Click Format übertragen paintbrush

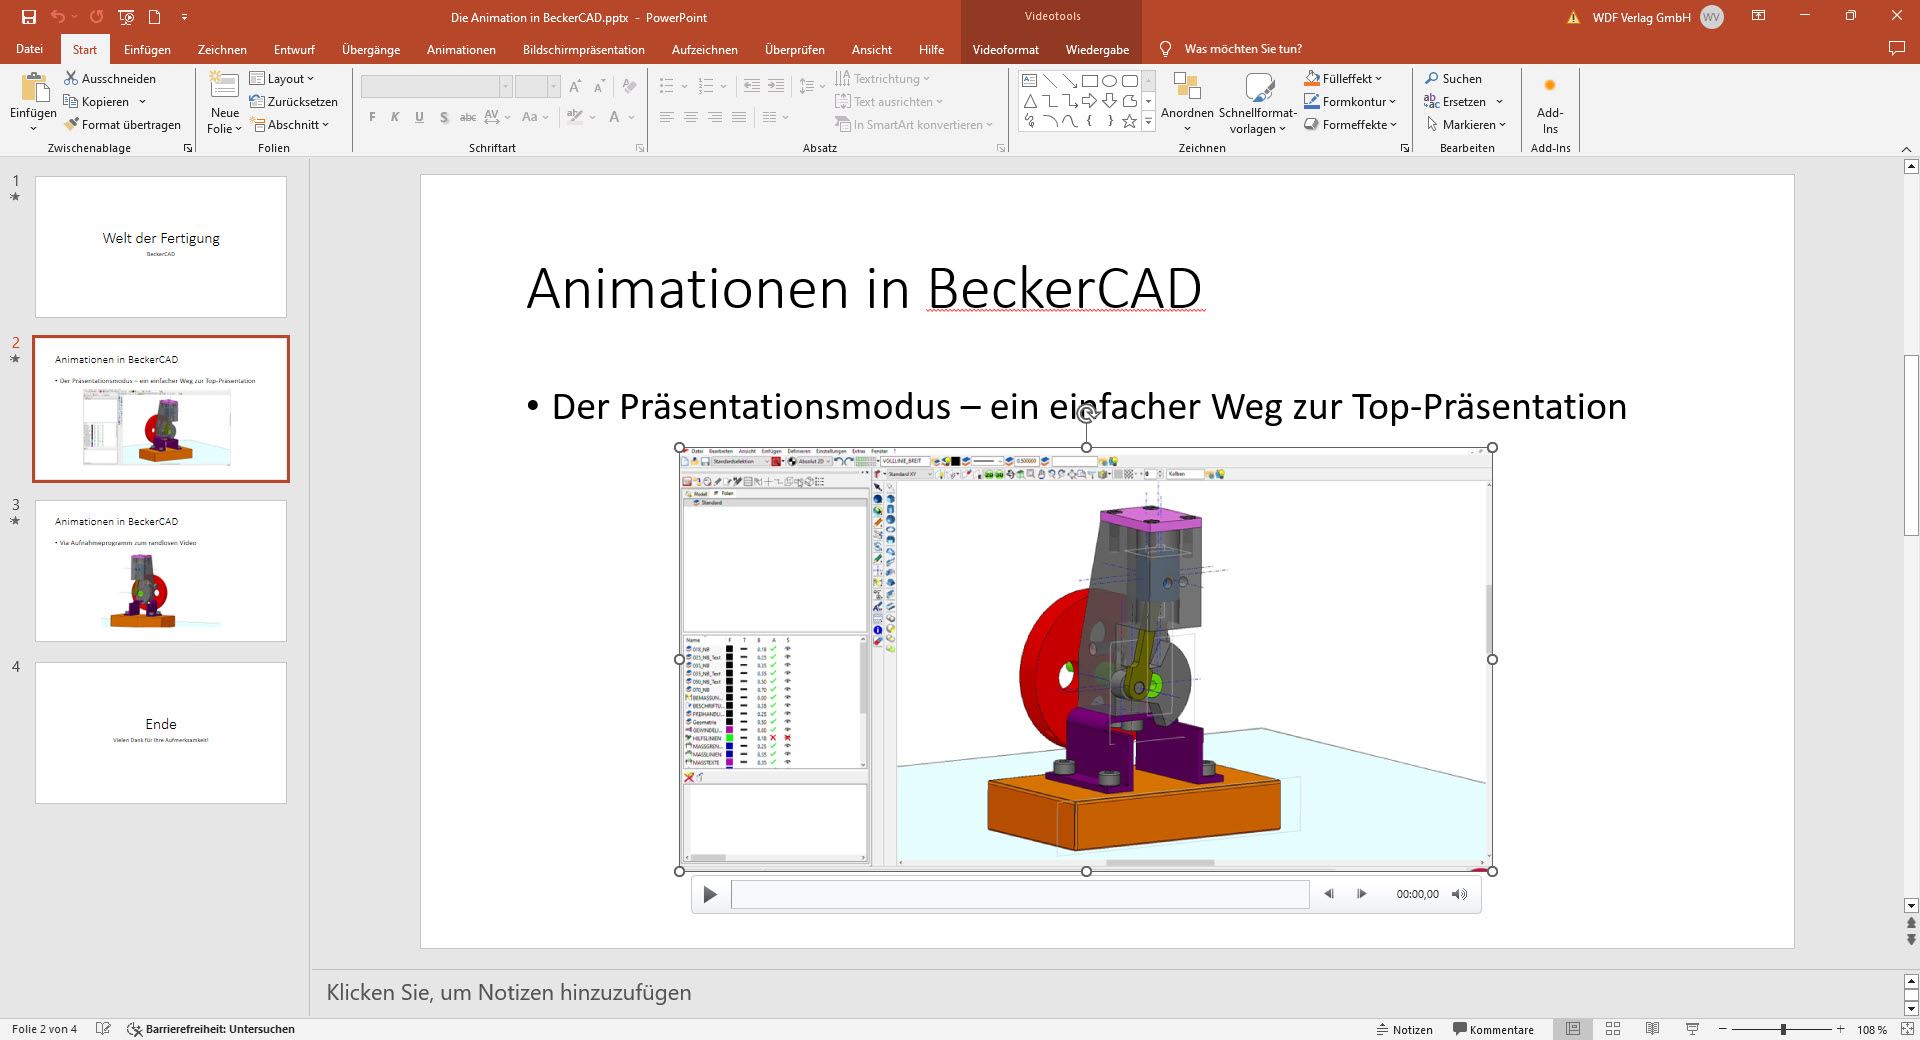pos(122,125)
